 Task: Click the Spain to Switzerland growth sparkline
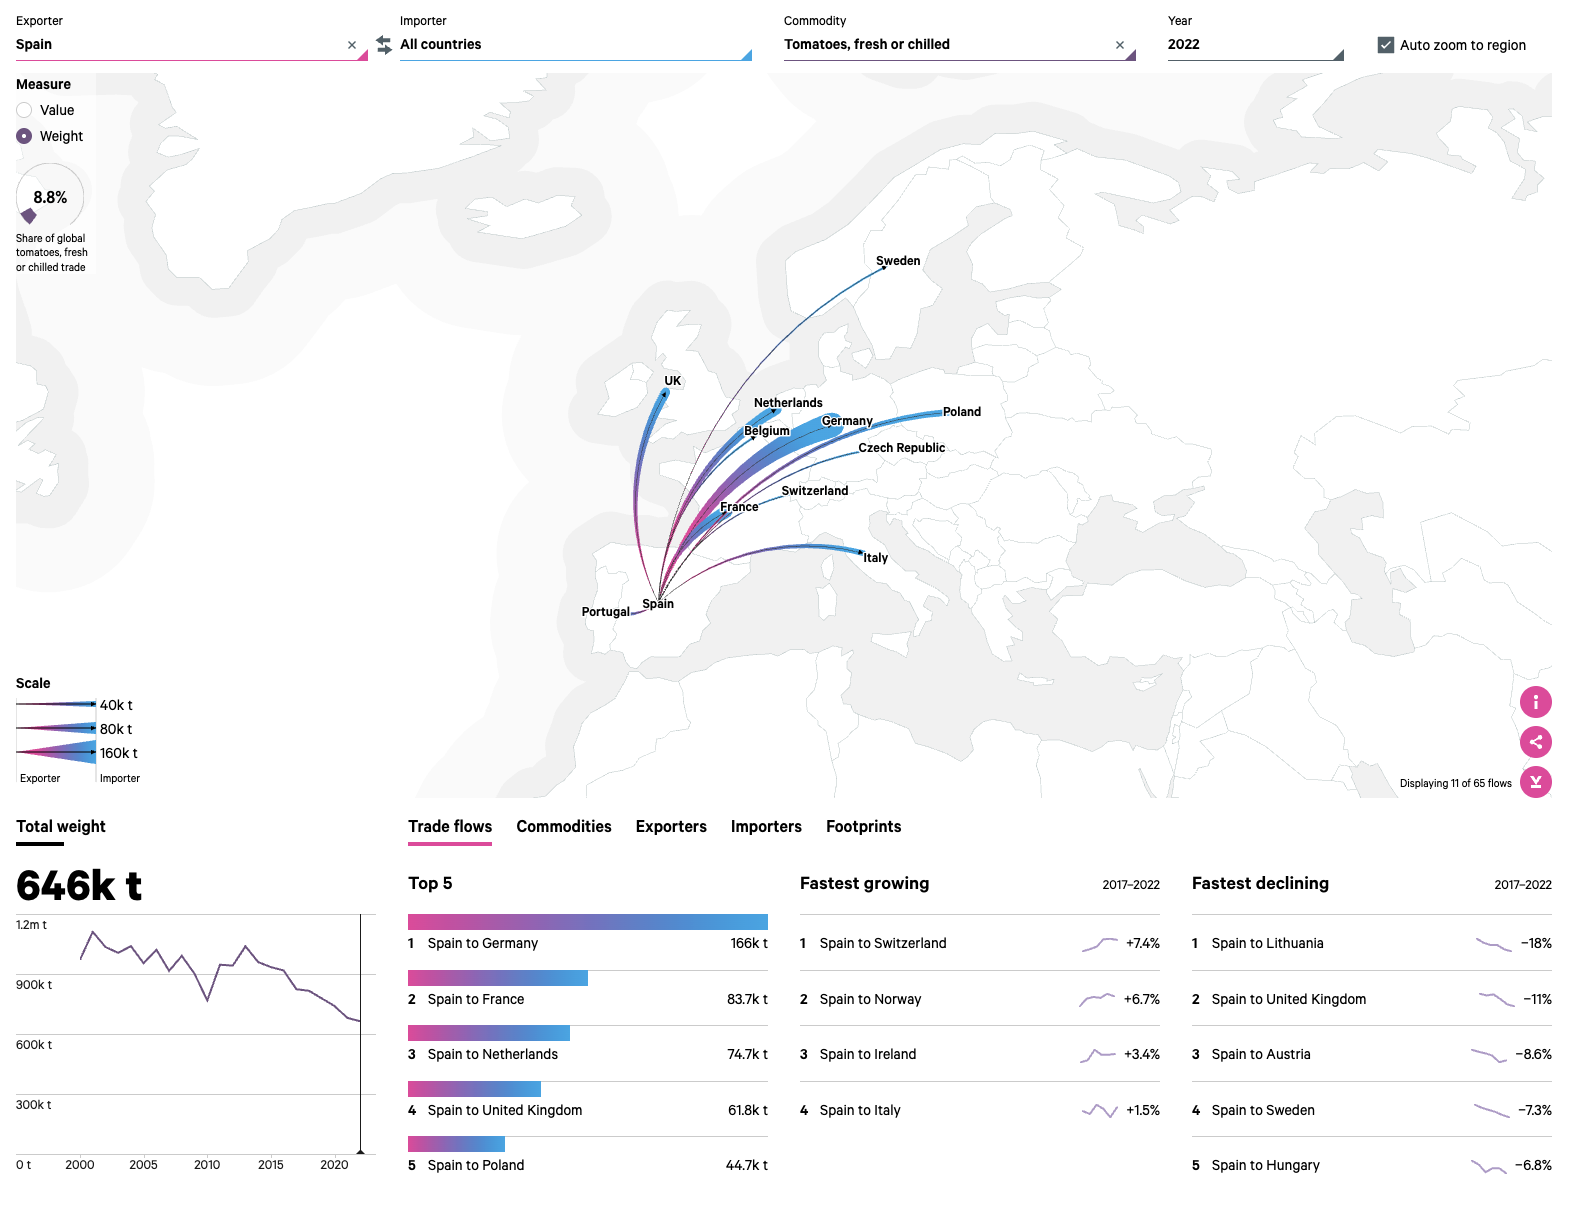(x=1099, y=944)
